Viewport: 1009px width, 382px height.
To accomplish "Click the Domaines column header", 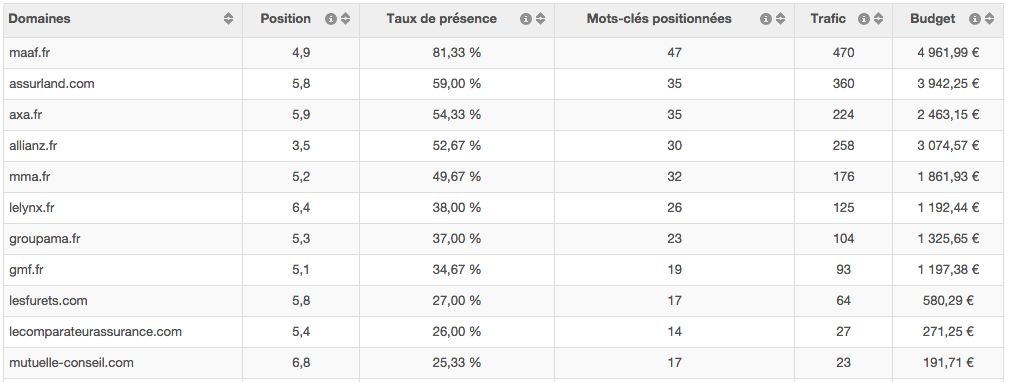I will (x=39, y=19).
